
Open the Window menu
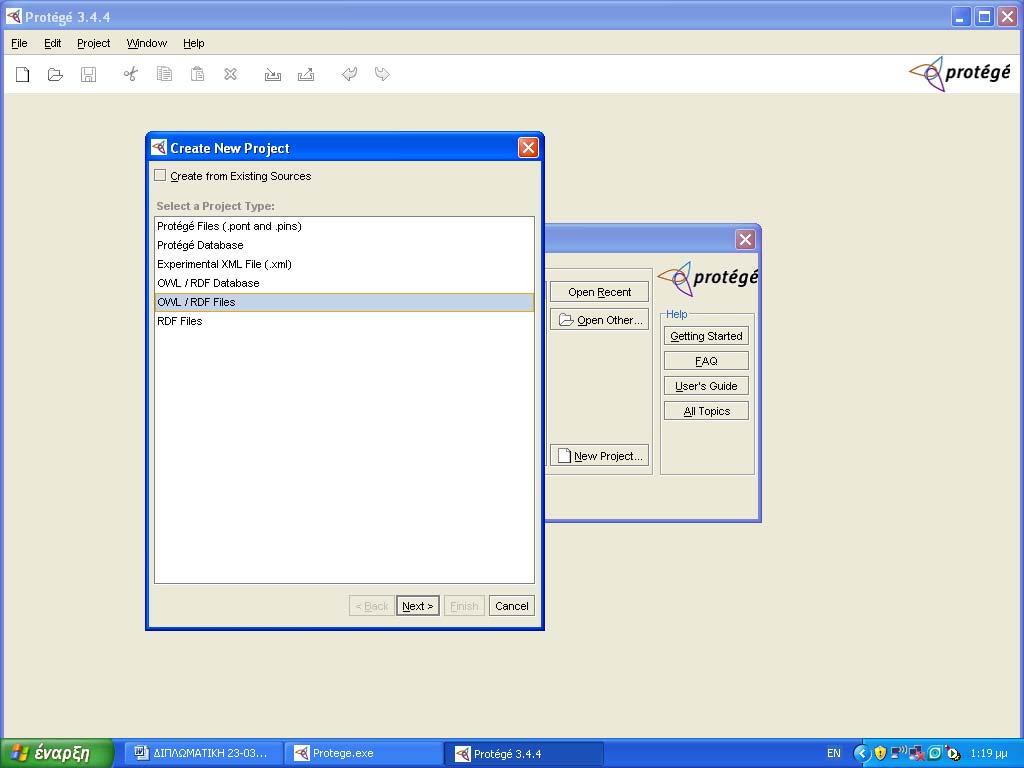tap(146, 43)
